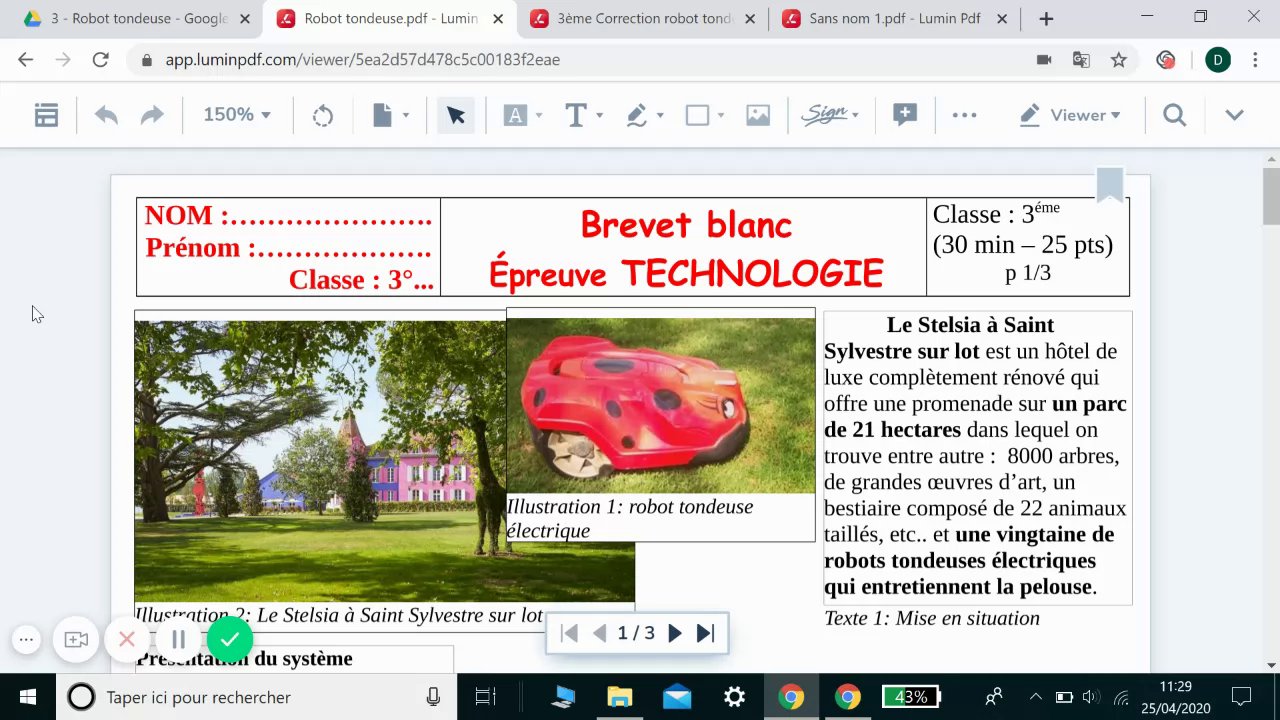Screen dimensions: 1280x720
Task: Add a comment with the comment tool
Action: (905, 115)
